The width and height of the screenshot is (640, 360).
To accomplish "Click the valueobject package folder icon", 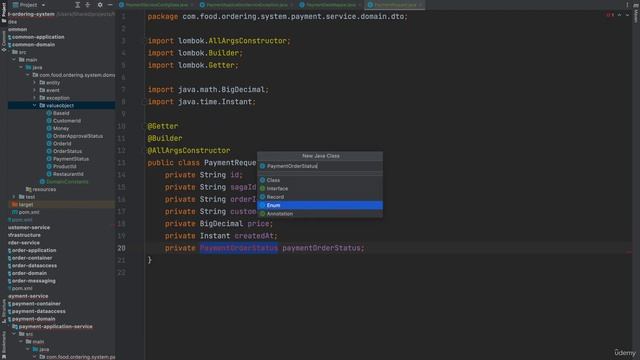I will [x=42, y=105].
